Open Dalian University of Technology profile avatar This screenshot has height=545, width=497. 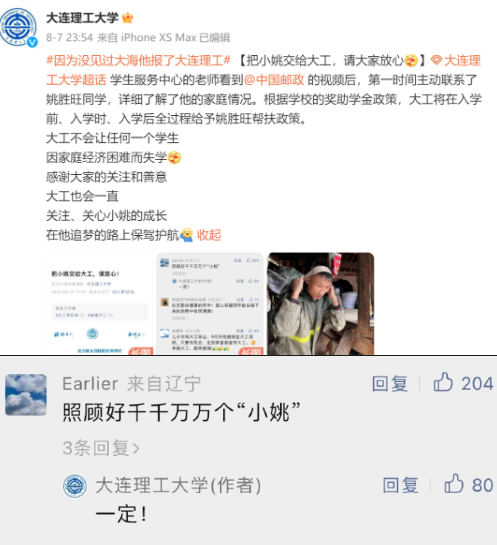point(18,27)
